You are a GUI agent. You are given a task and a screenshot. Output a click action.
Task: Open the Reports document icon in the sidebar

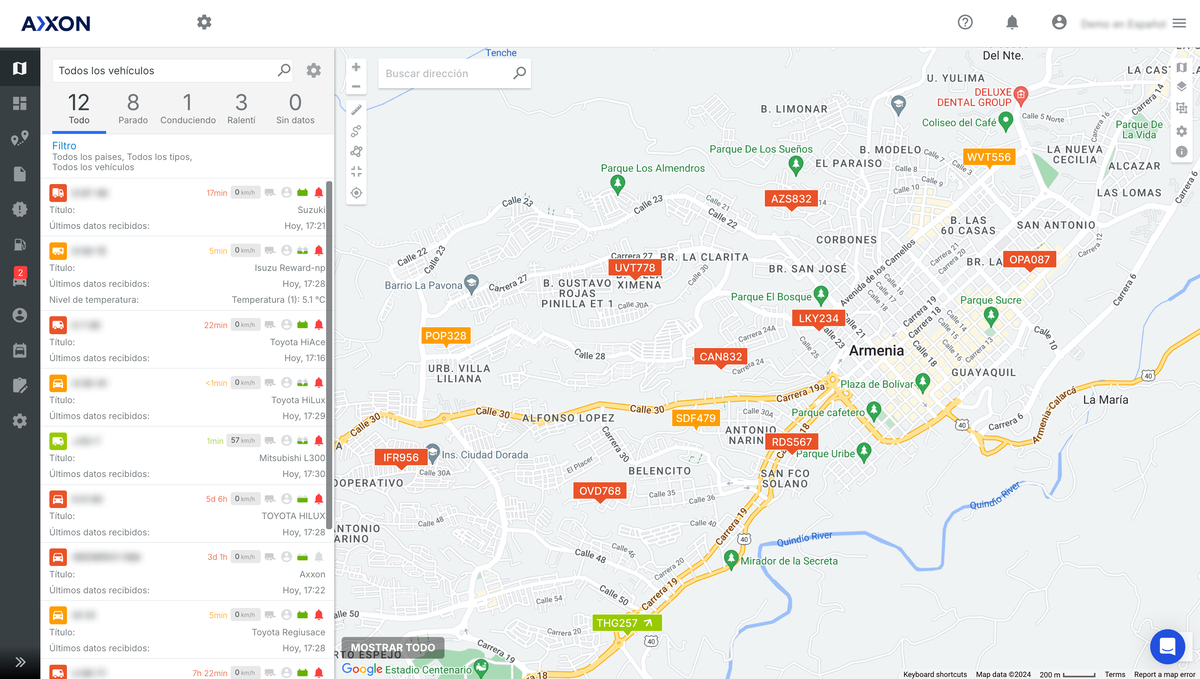20,174
